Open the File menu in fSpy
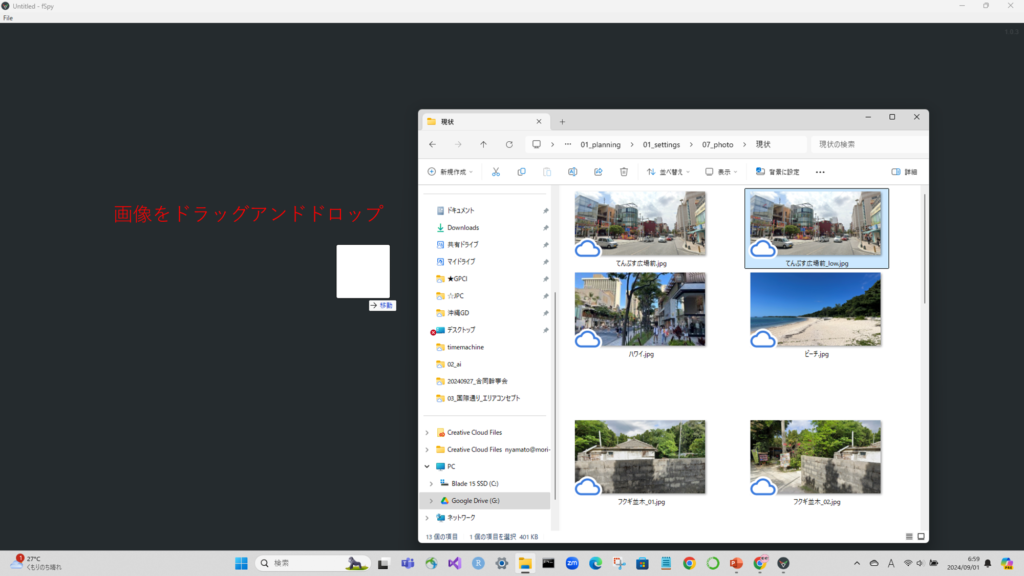 pyautogui.click(x=8, y=18)
